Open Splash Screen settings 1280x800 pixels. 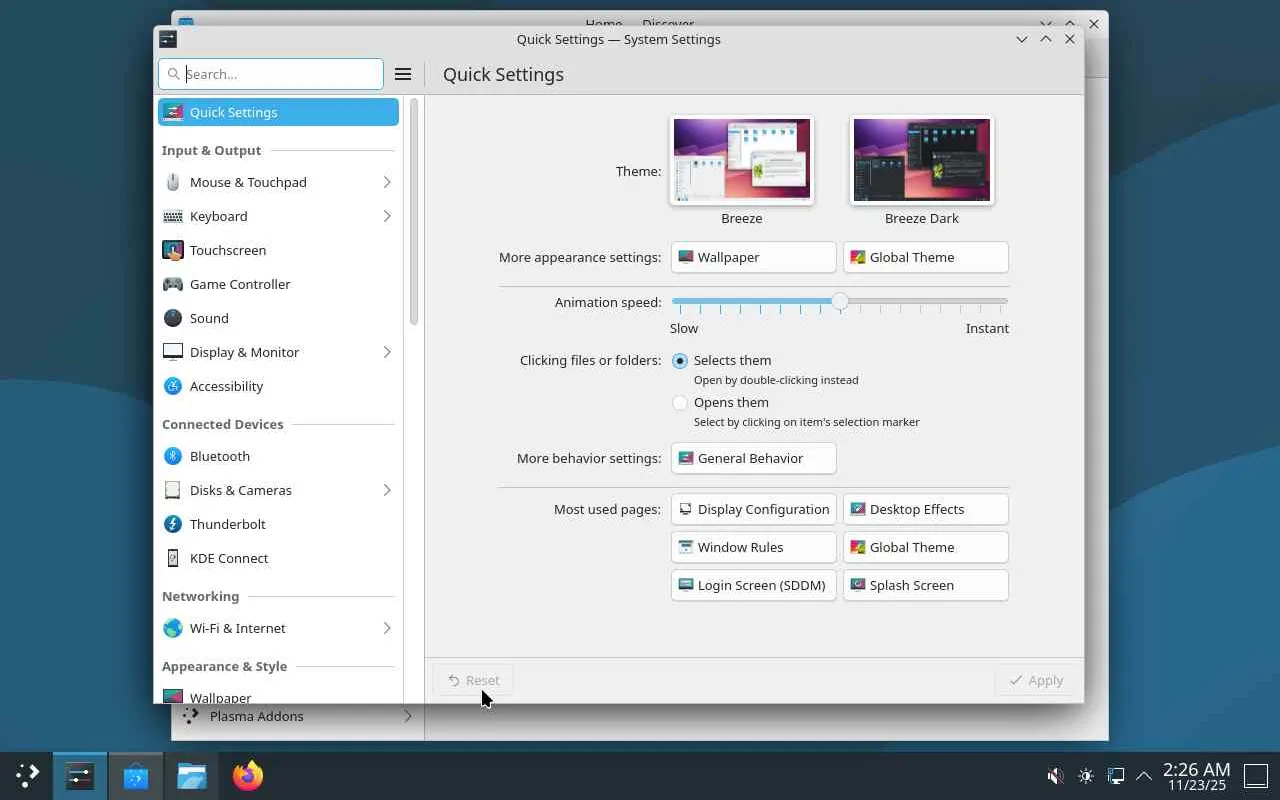click(x=925, y=585)
